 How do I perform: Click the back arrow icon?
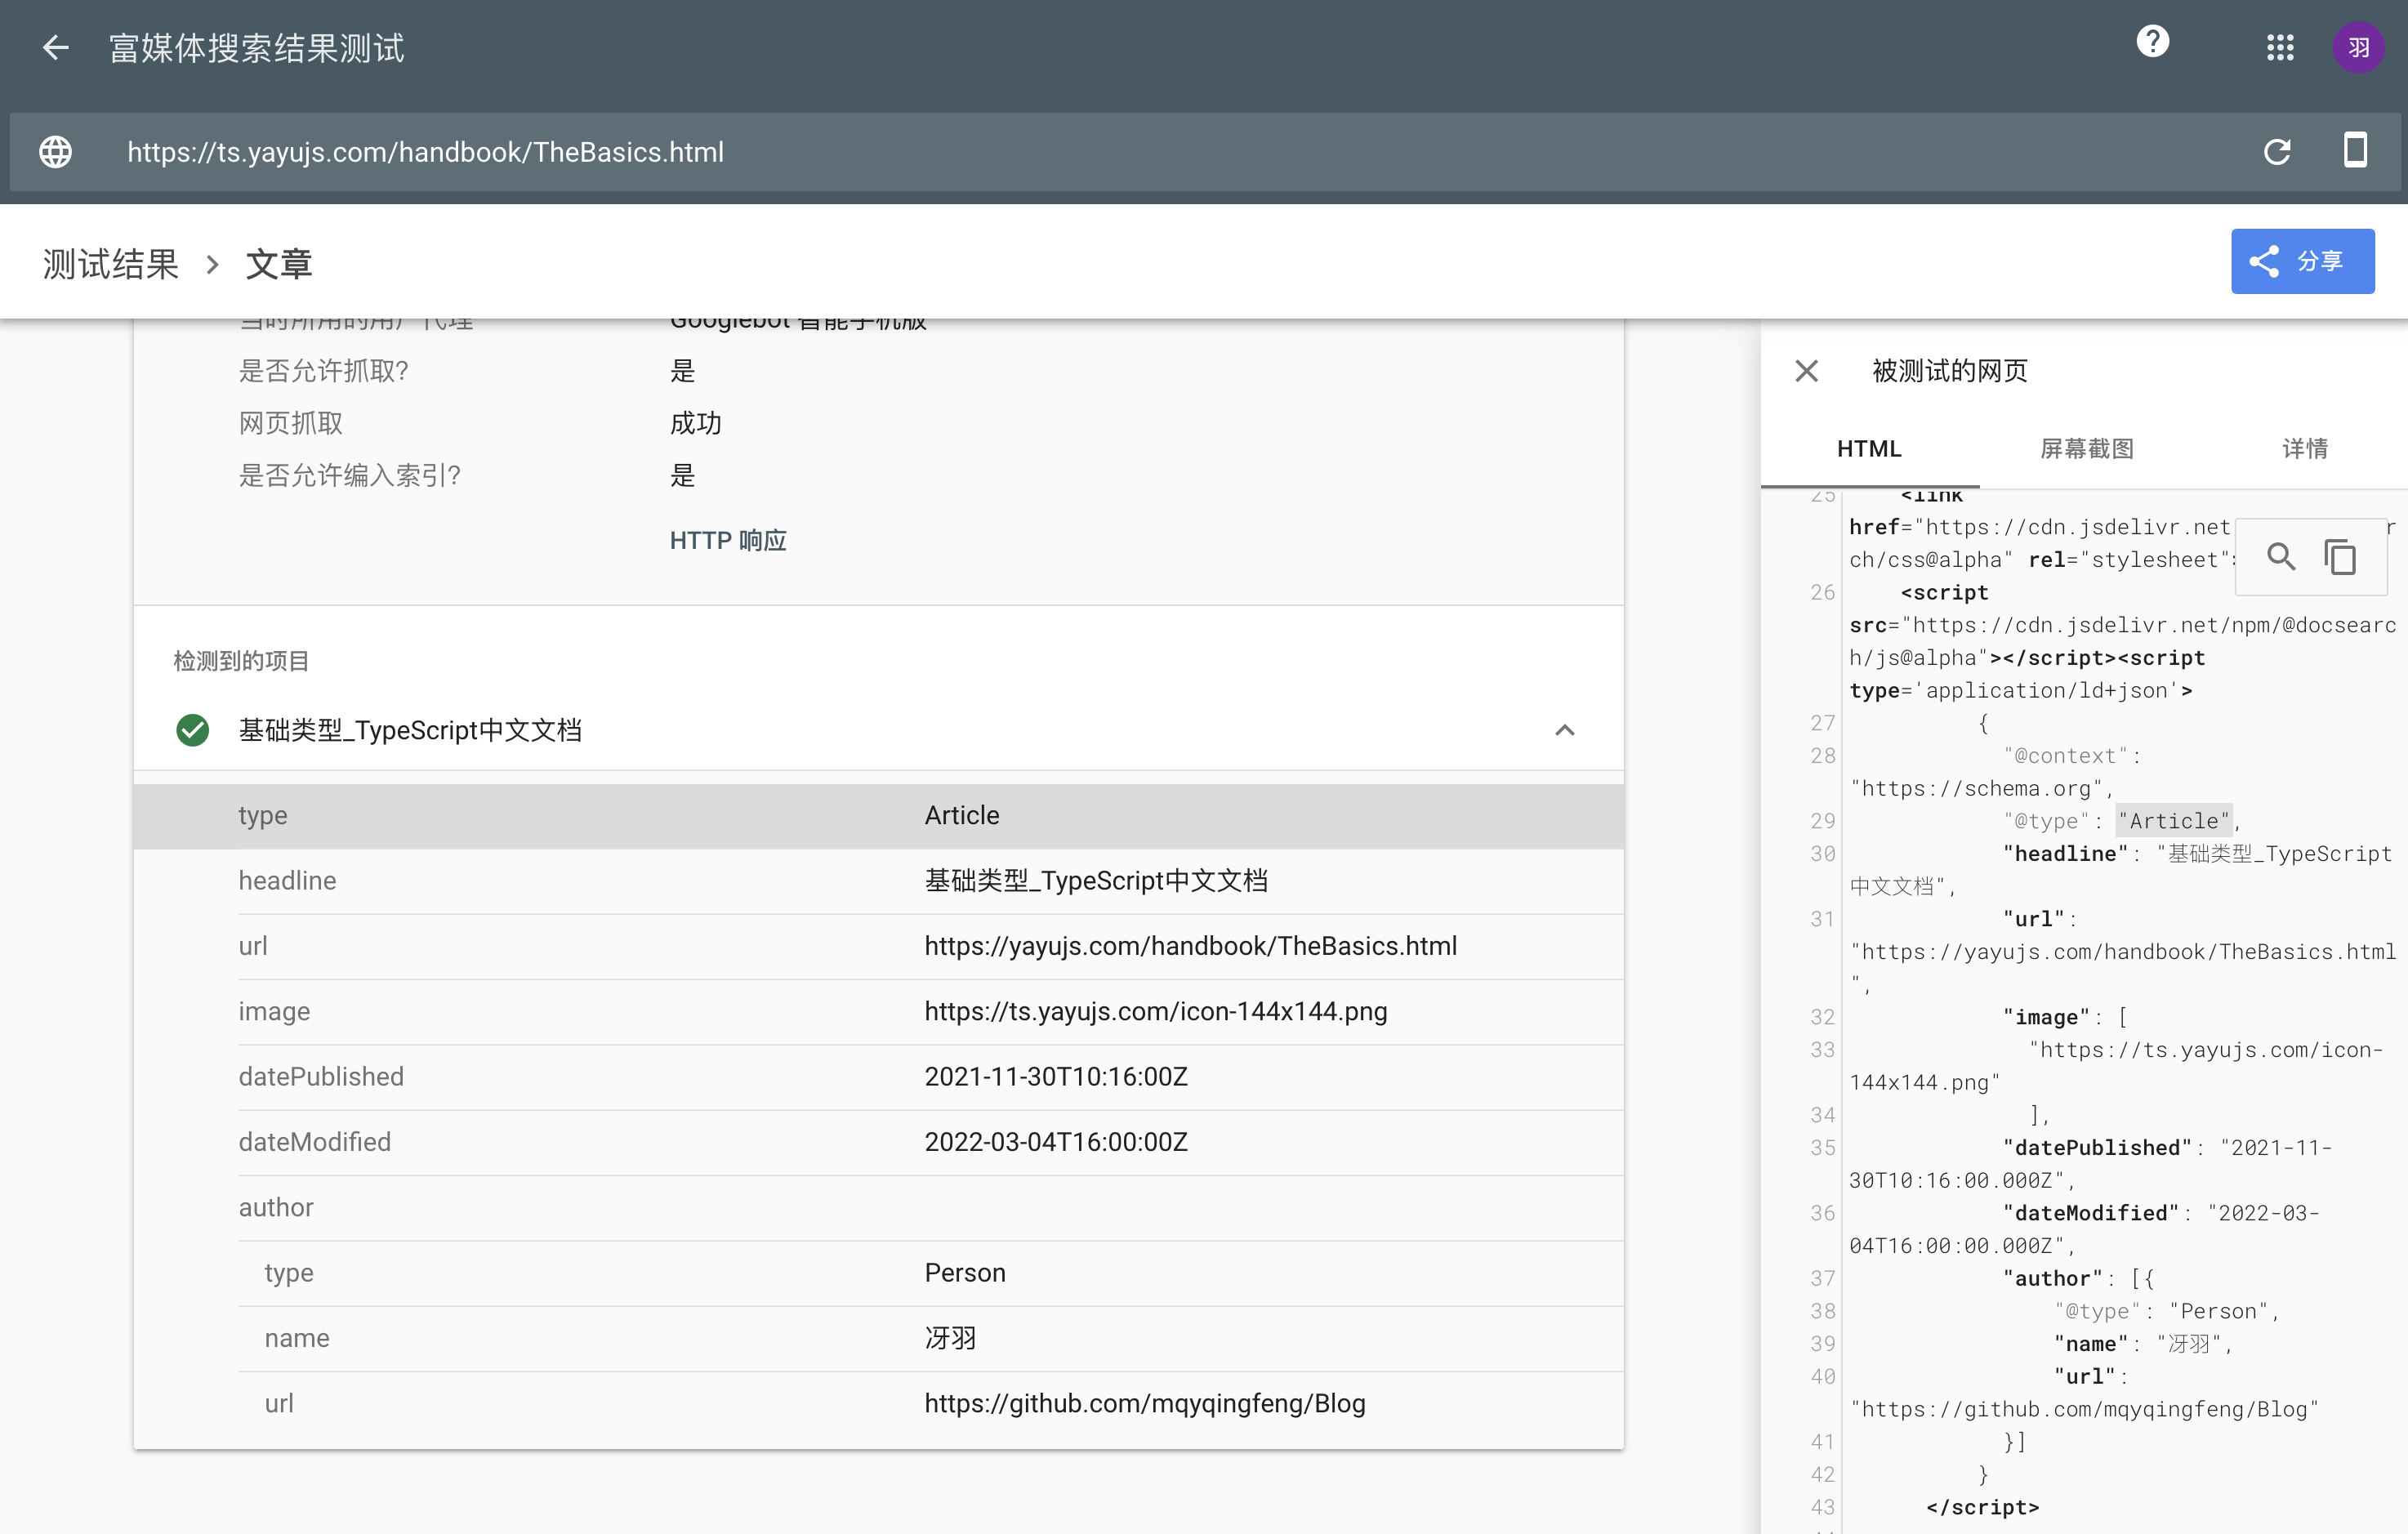56,47
